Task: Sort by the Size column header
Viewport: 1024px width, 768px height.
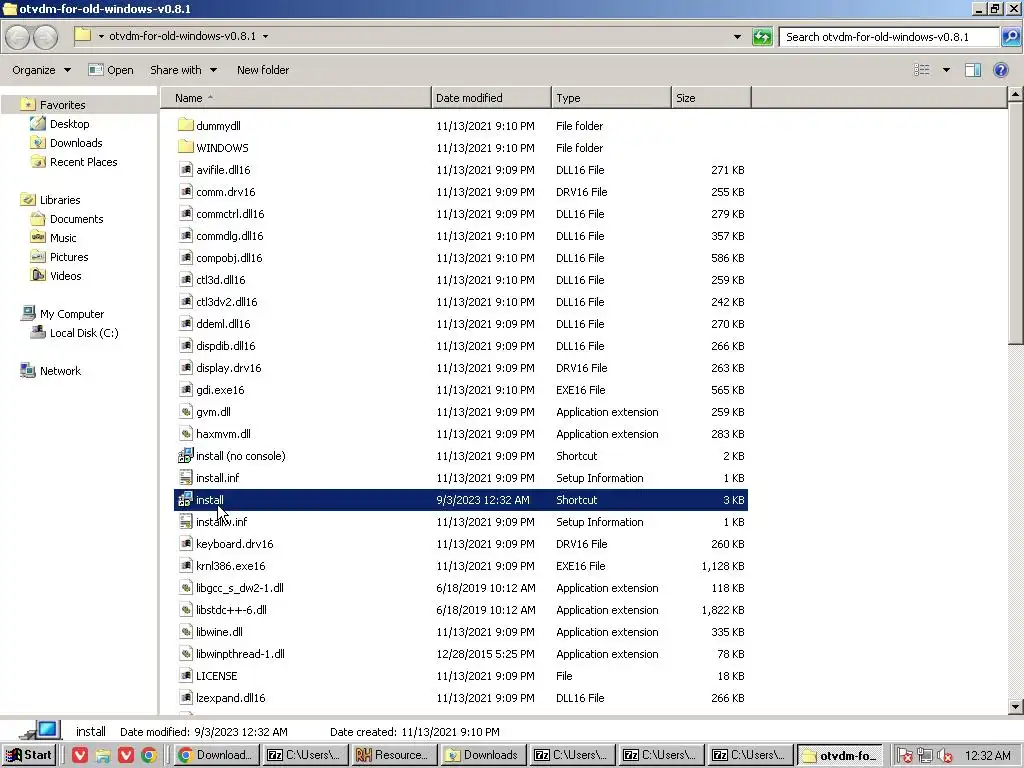Action: pos(711,98)
